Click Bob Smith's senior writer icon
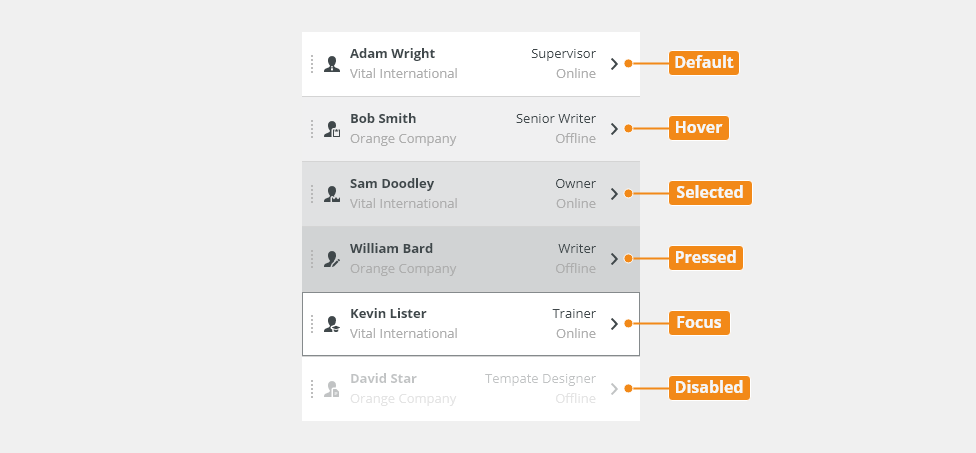 pyautogui.click(x=332, y=129)
